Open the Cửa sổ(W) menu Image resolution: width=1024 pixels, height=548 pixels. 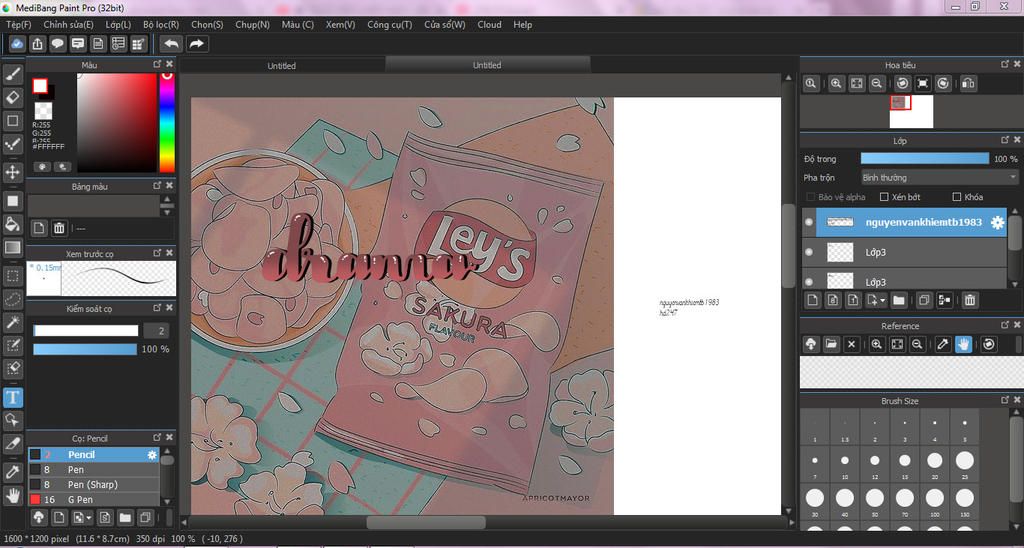(x=445, y=25)
